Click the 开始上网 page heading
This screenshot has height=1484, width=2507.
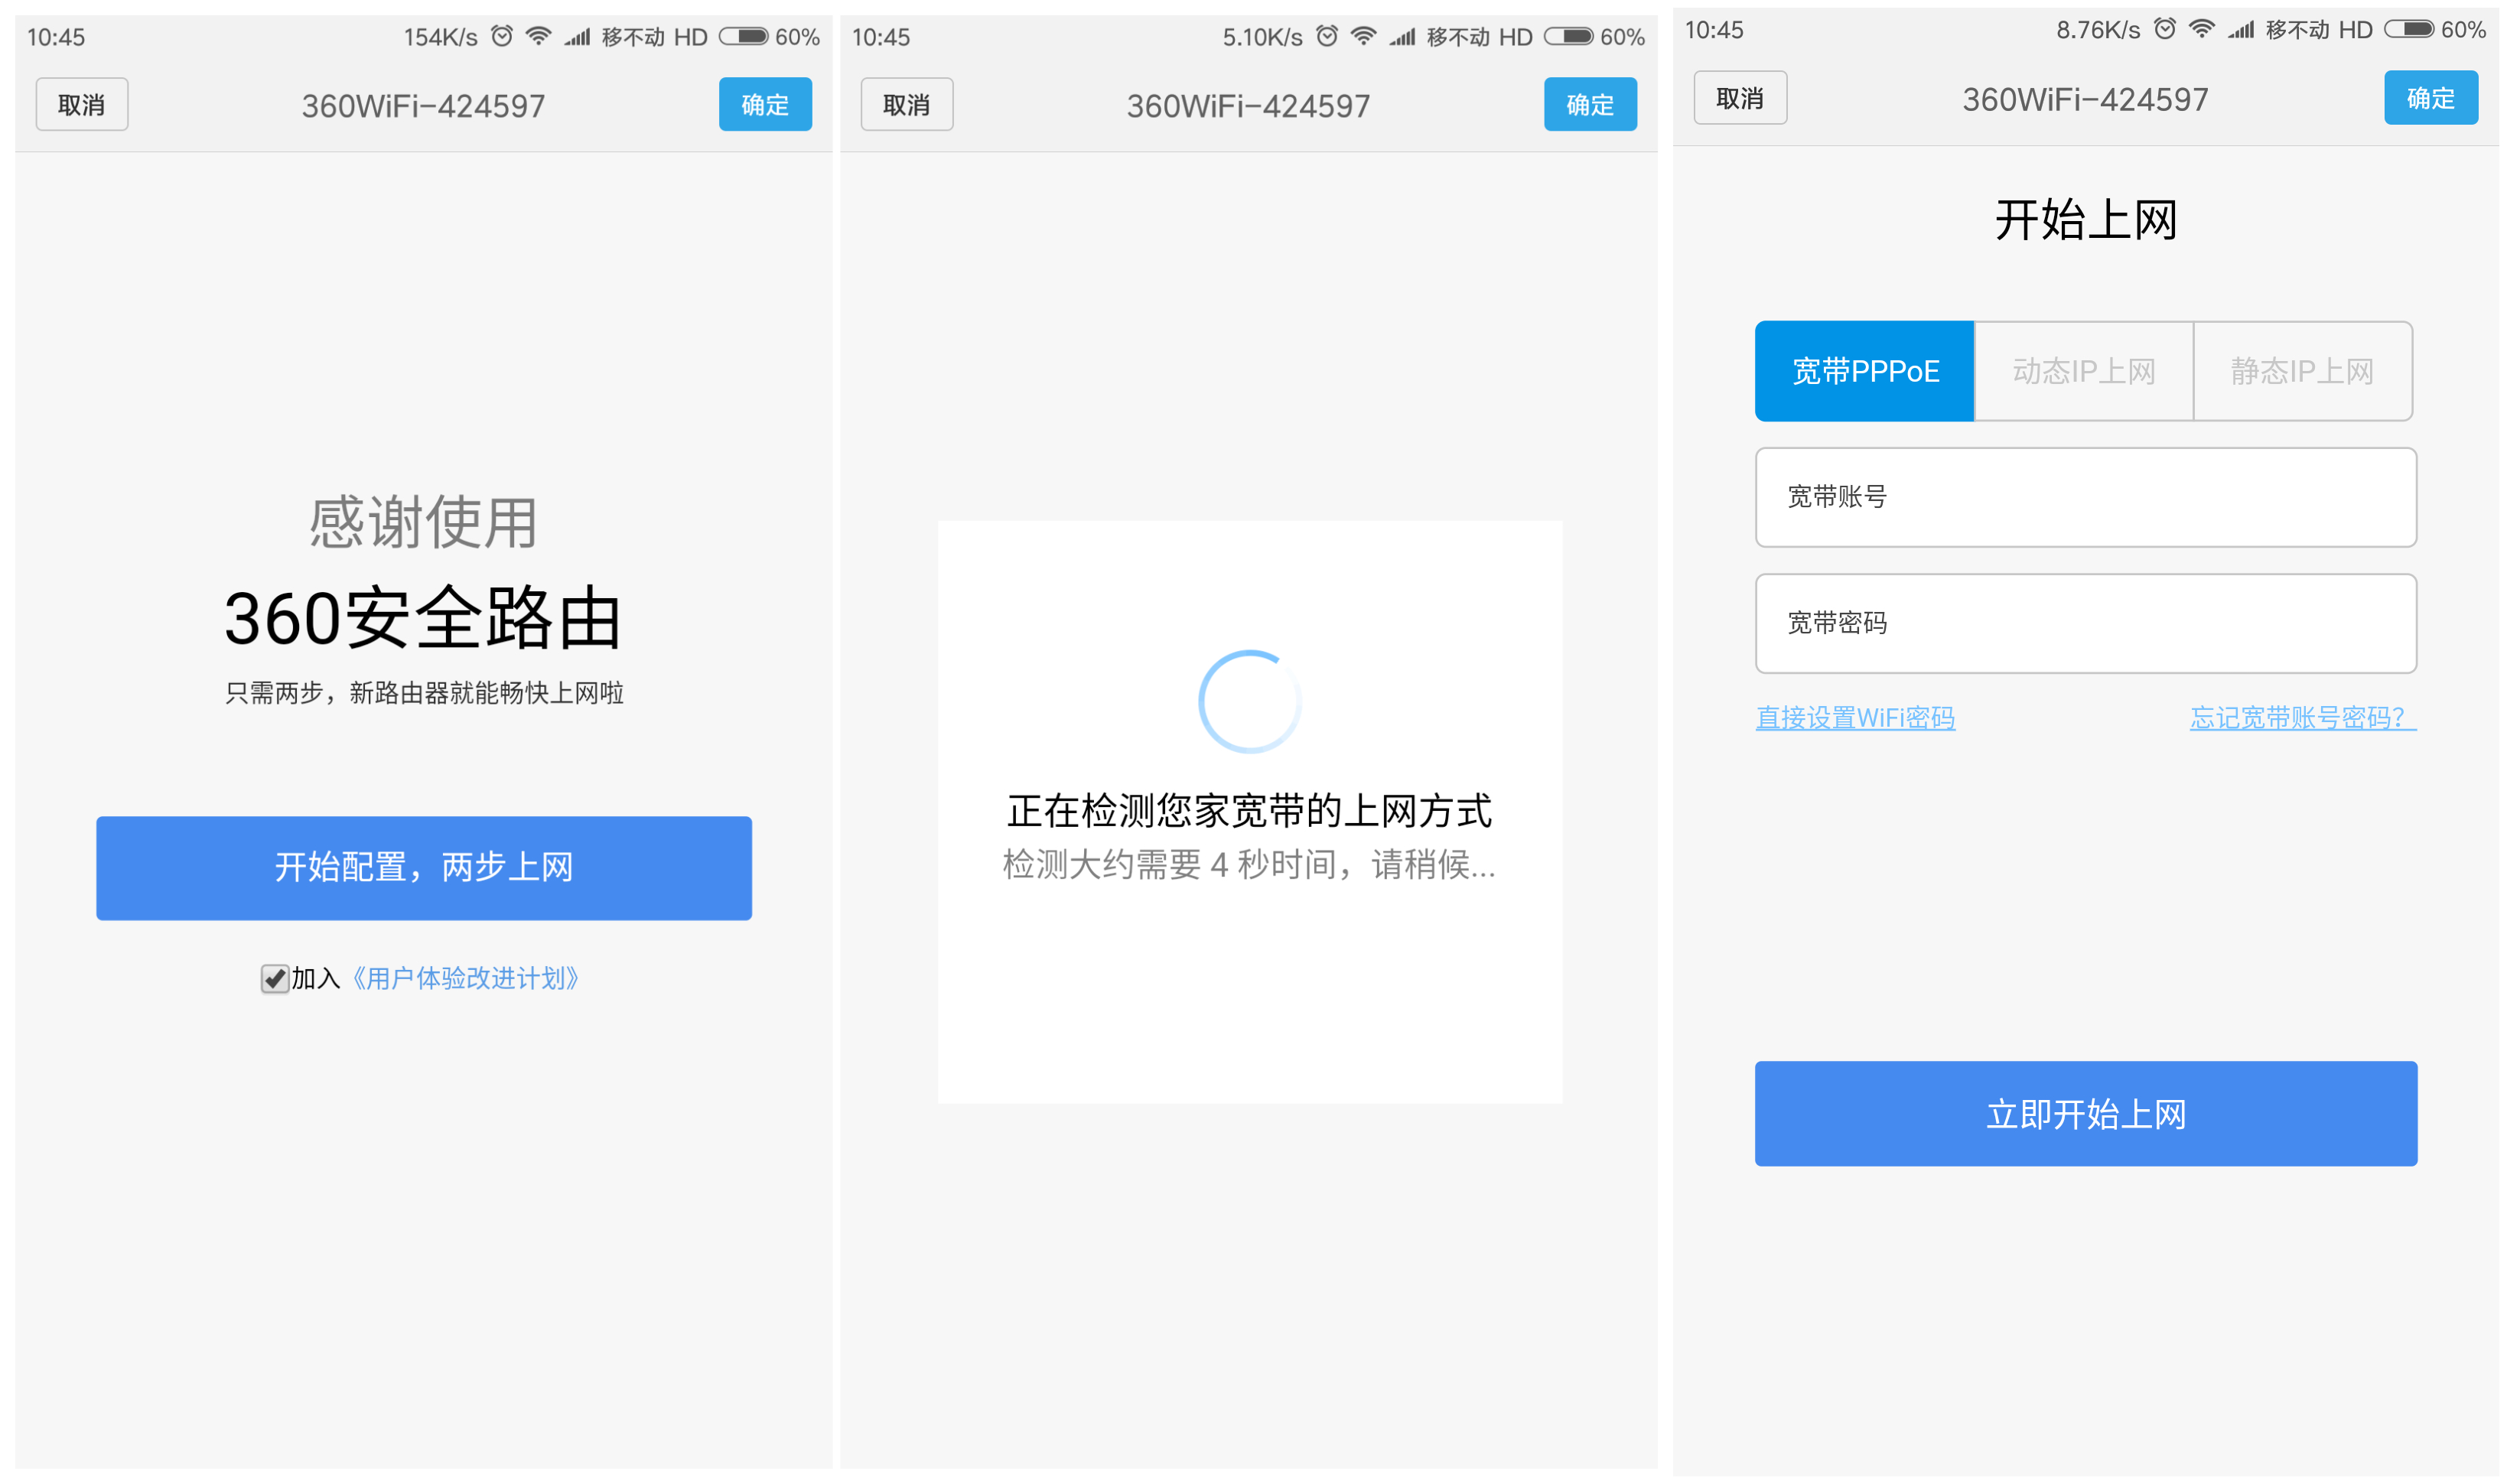tap(2087, 220)
